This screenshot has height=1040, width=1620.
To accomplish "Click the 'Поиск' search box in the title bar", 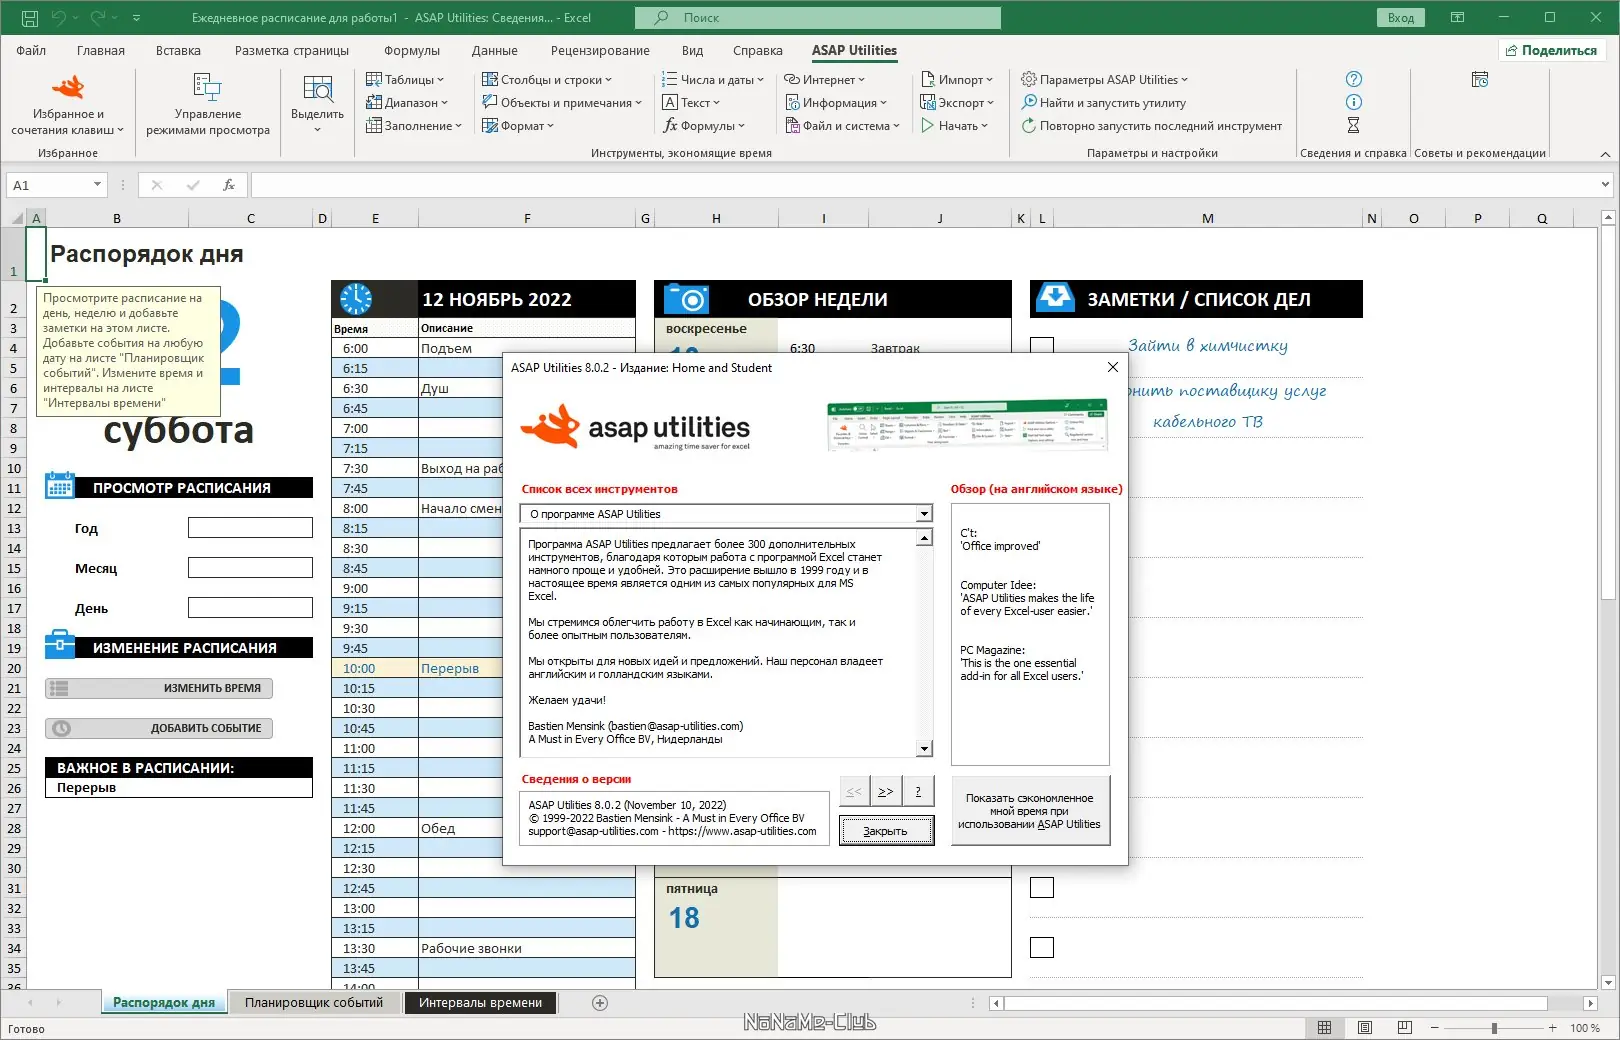I will [x=818, y=18].
